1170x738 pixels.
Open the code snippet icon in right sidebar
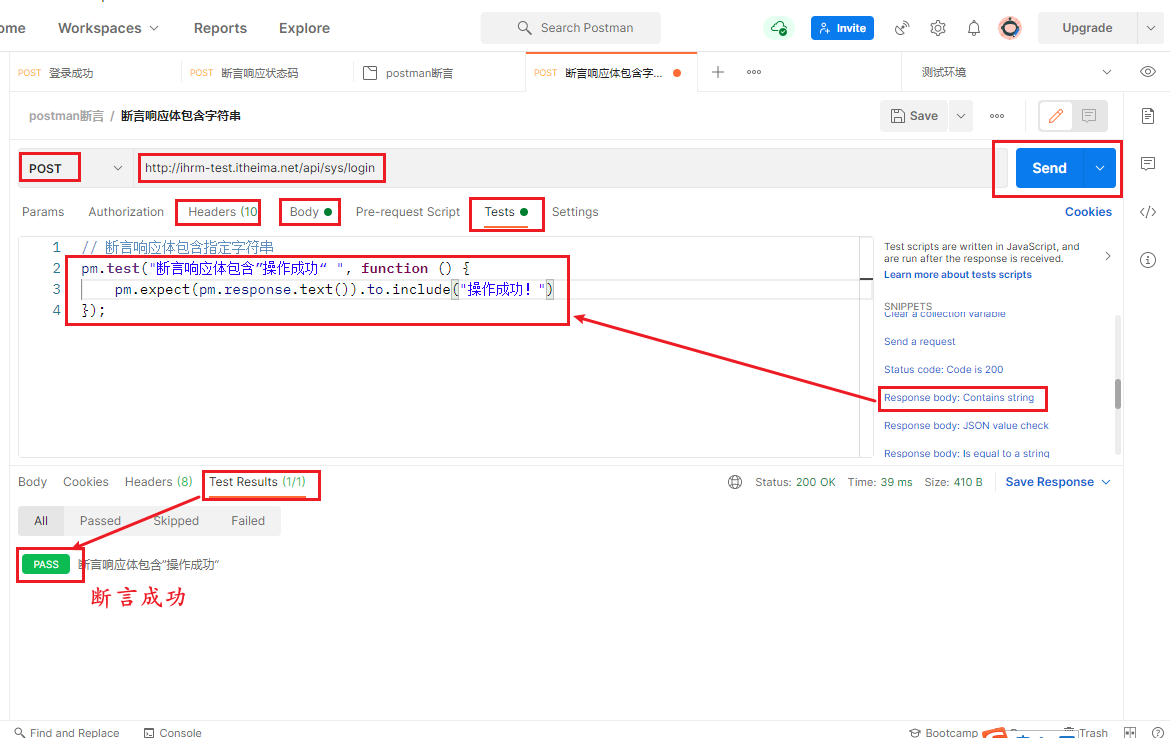point(1148,212)
